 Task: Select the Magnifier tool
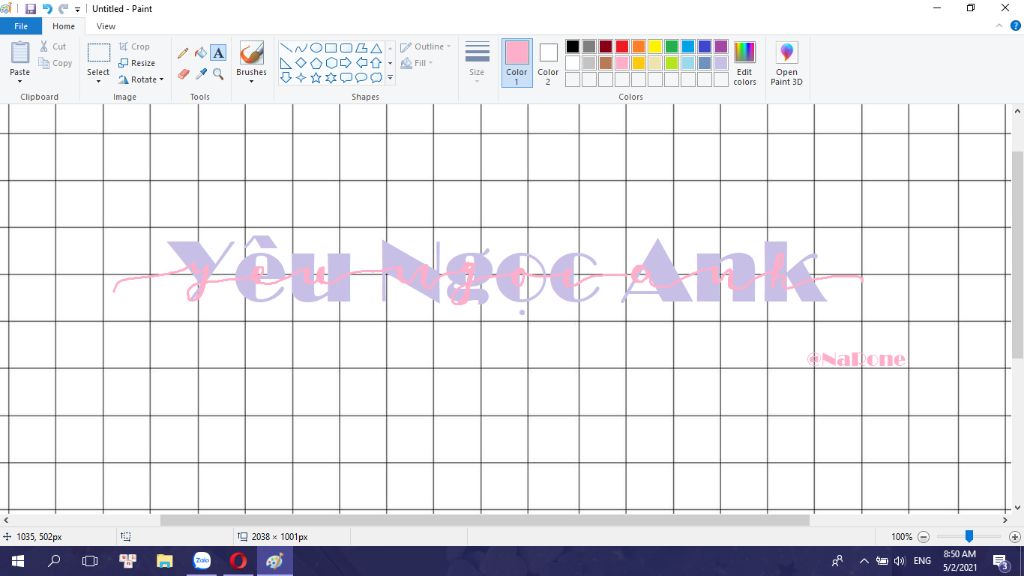[218, 74]
